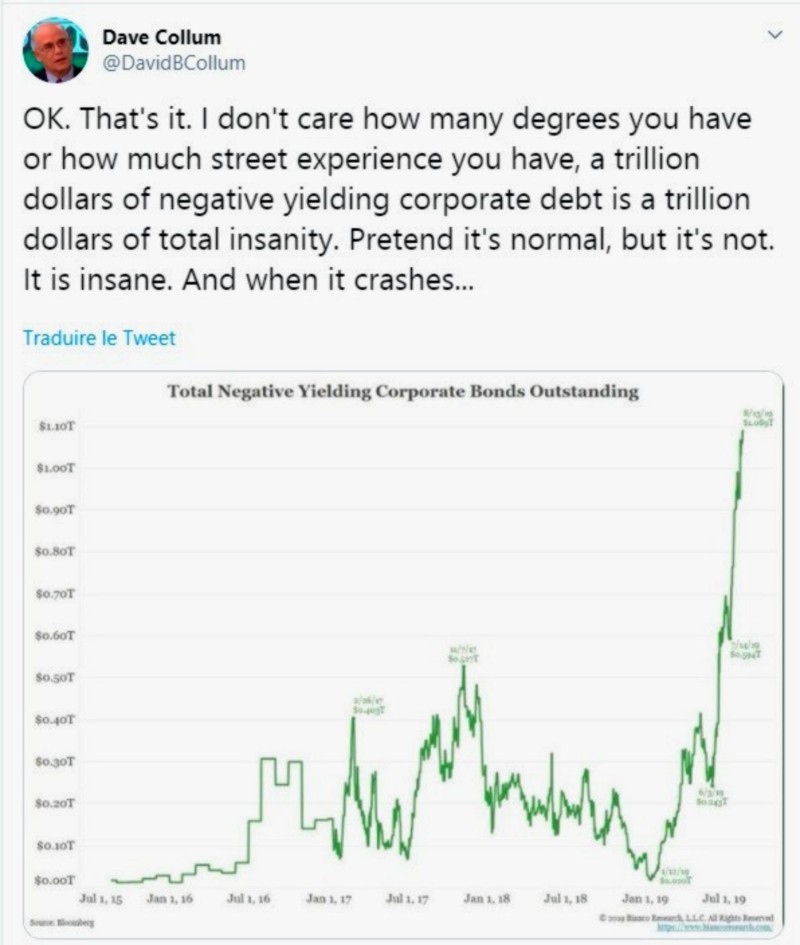800x945 pixels.
Task: Click the Traduire le Tweet link
Action: [x=99, y=338]
